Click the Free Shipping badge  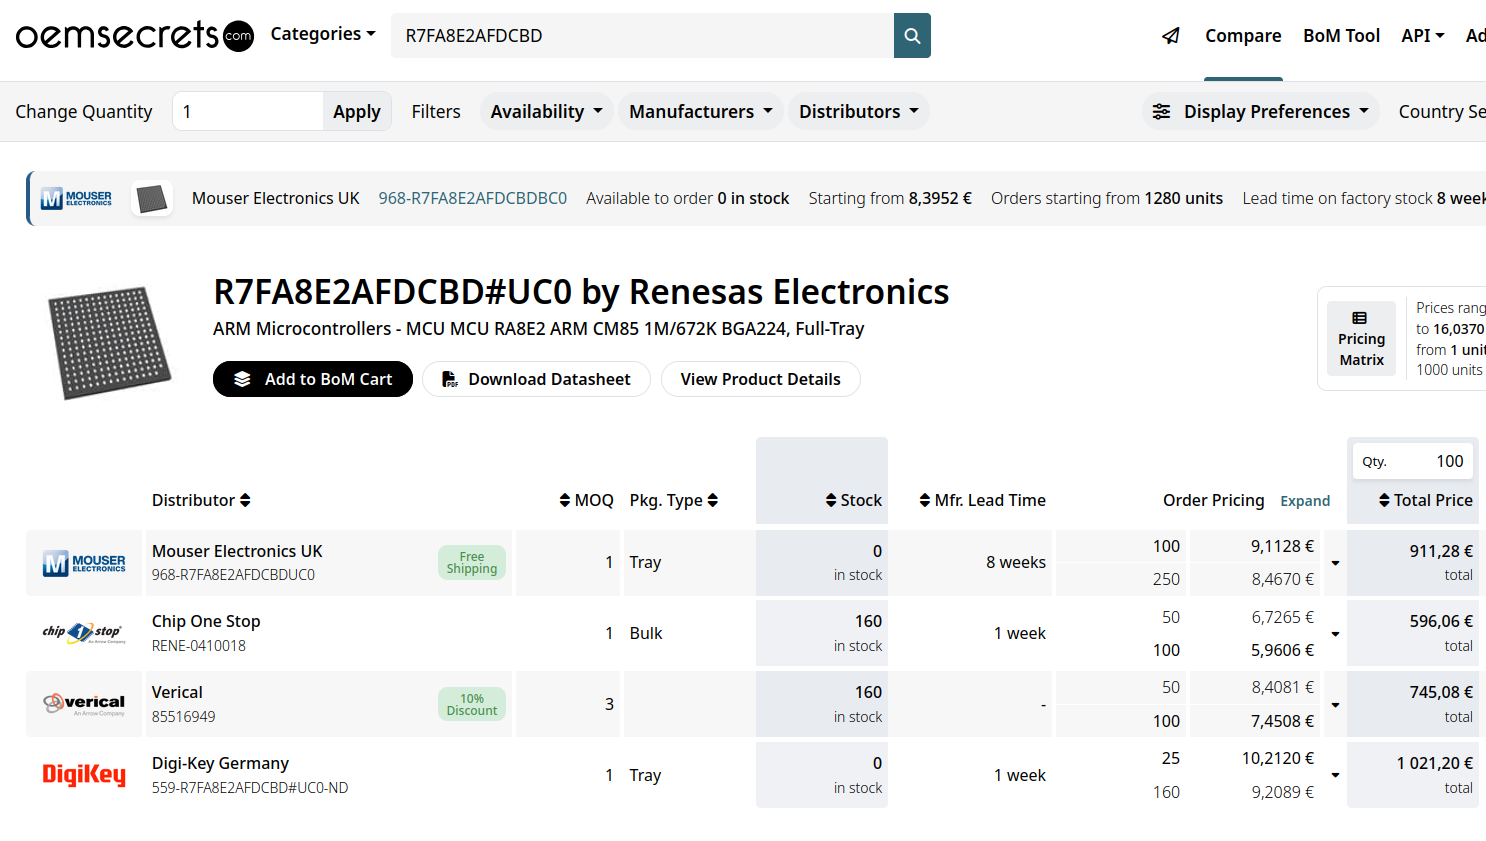pos(472,563)
